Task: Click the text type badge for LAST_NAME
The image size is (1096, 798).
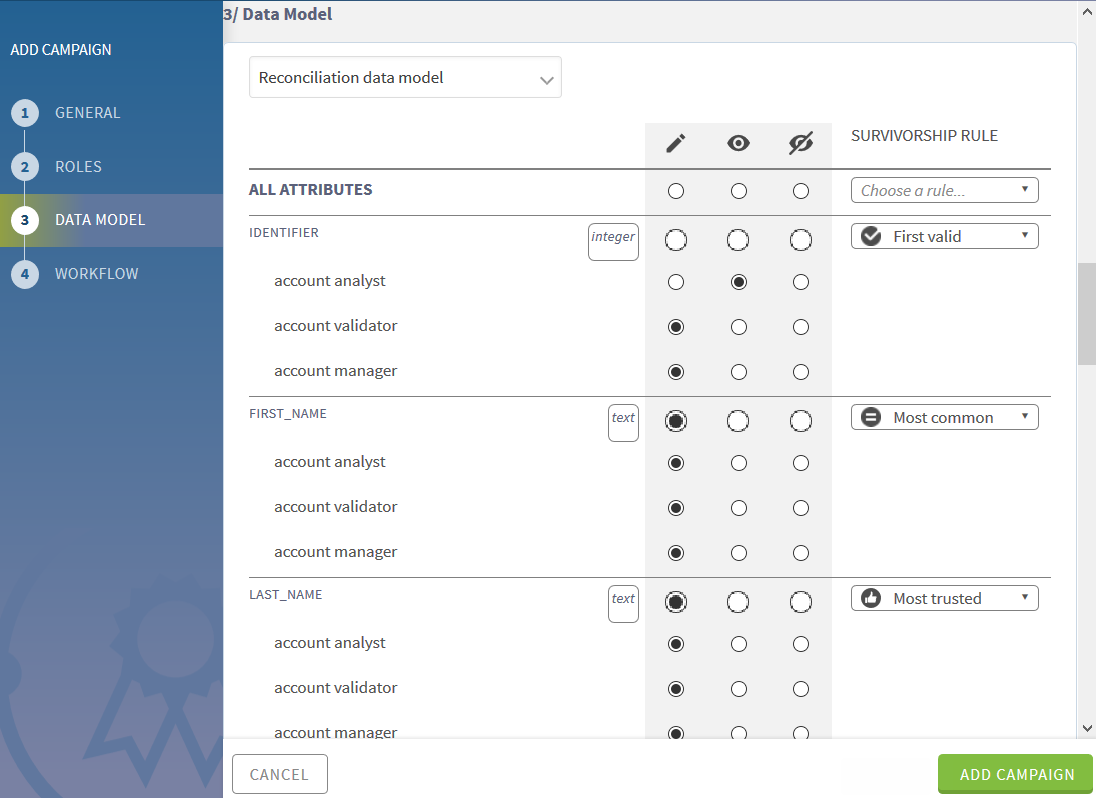Action: (x=623, y=603)
